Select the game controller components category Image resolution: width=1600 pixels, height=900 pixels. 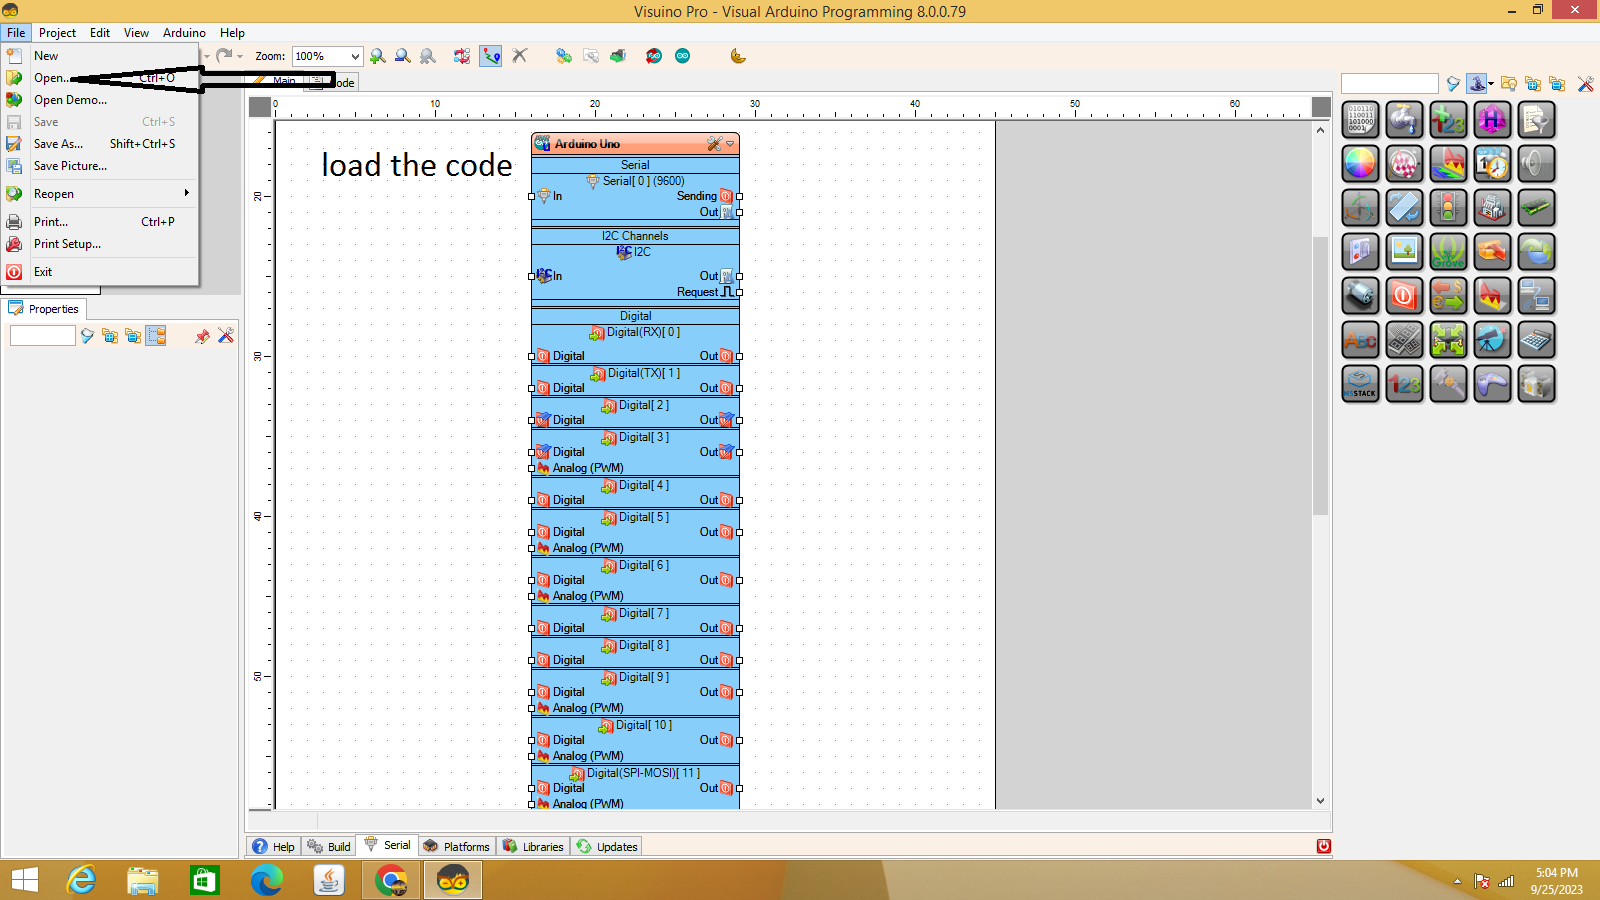pos(1492,384)
